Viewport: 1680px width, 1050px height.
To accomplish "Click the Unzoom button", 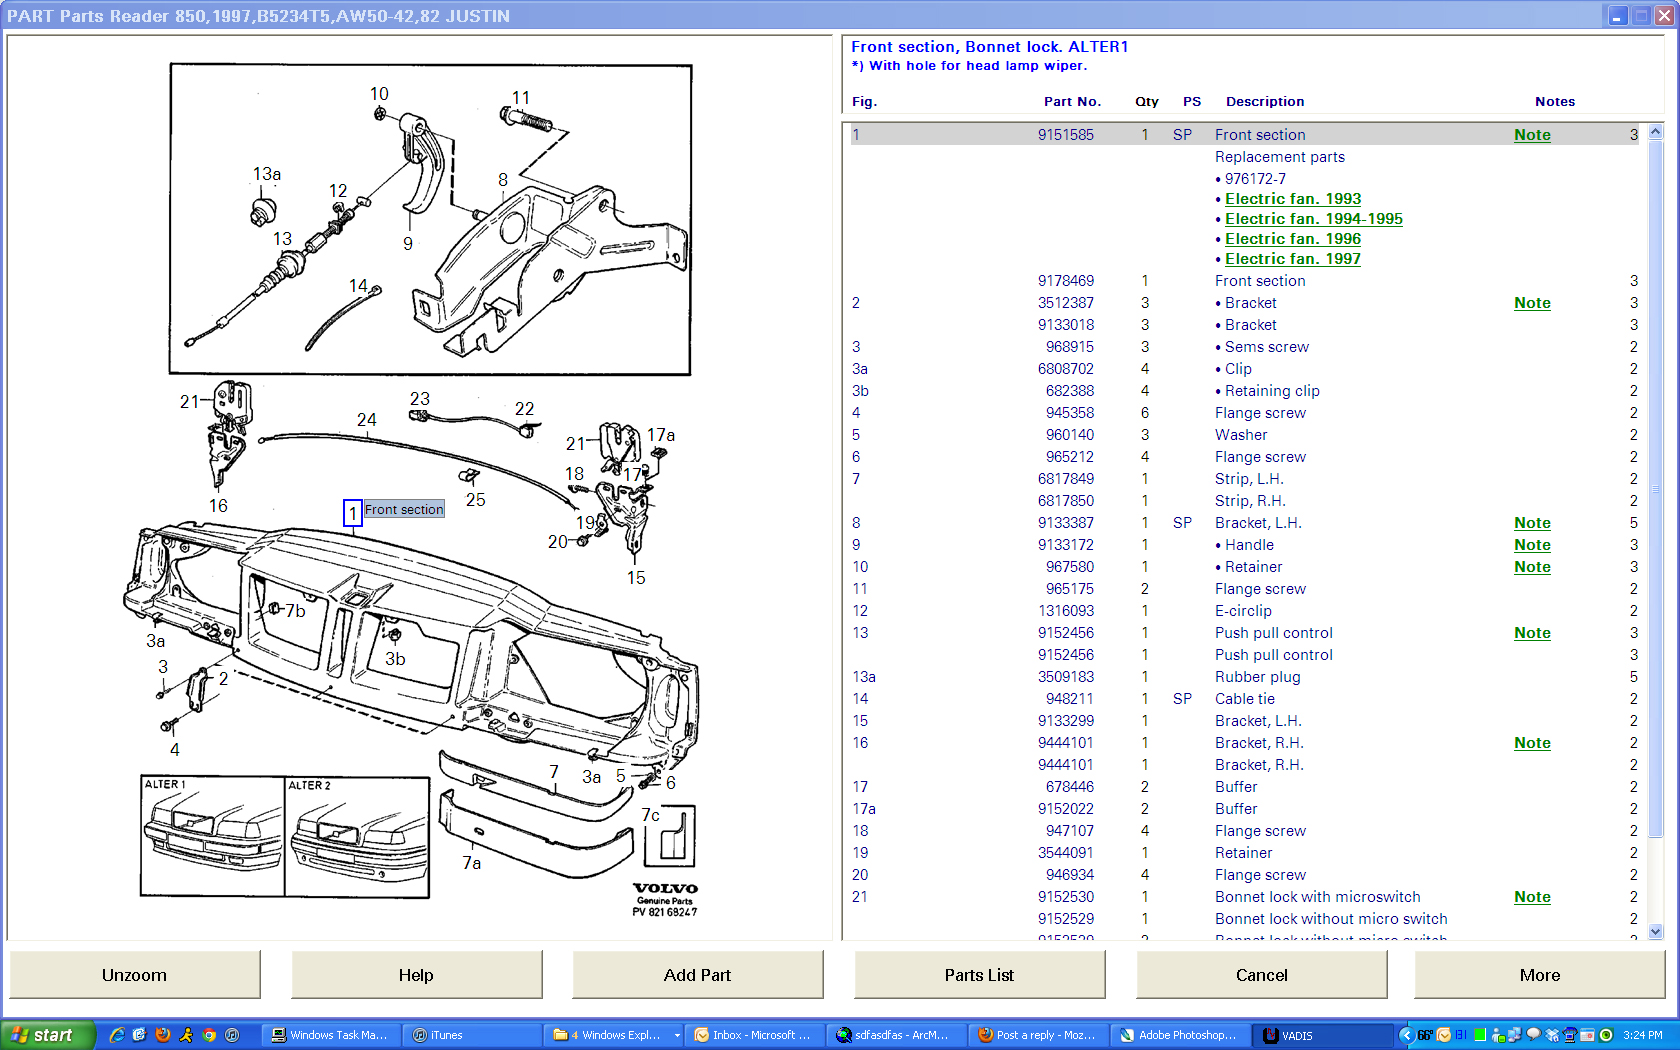I will [135, 975].
